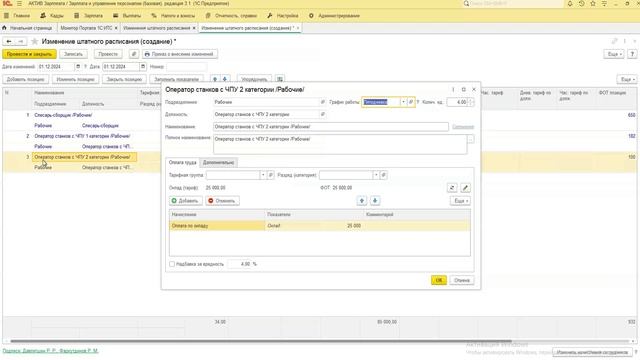Image resolution: width=640 pixels, height=360 pixels.
Task: Click Записать button
Action: [73, 54]
